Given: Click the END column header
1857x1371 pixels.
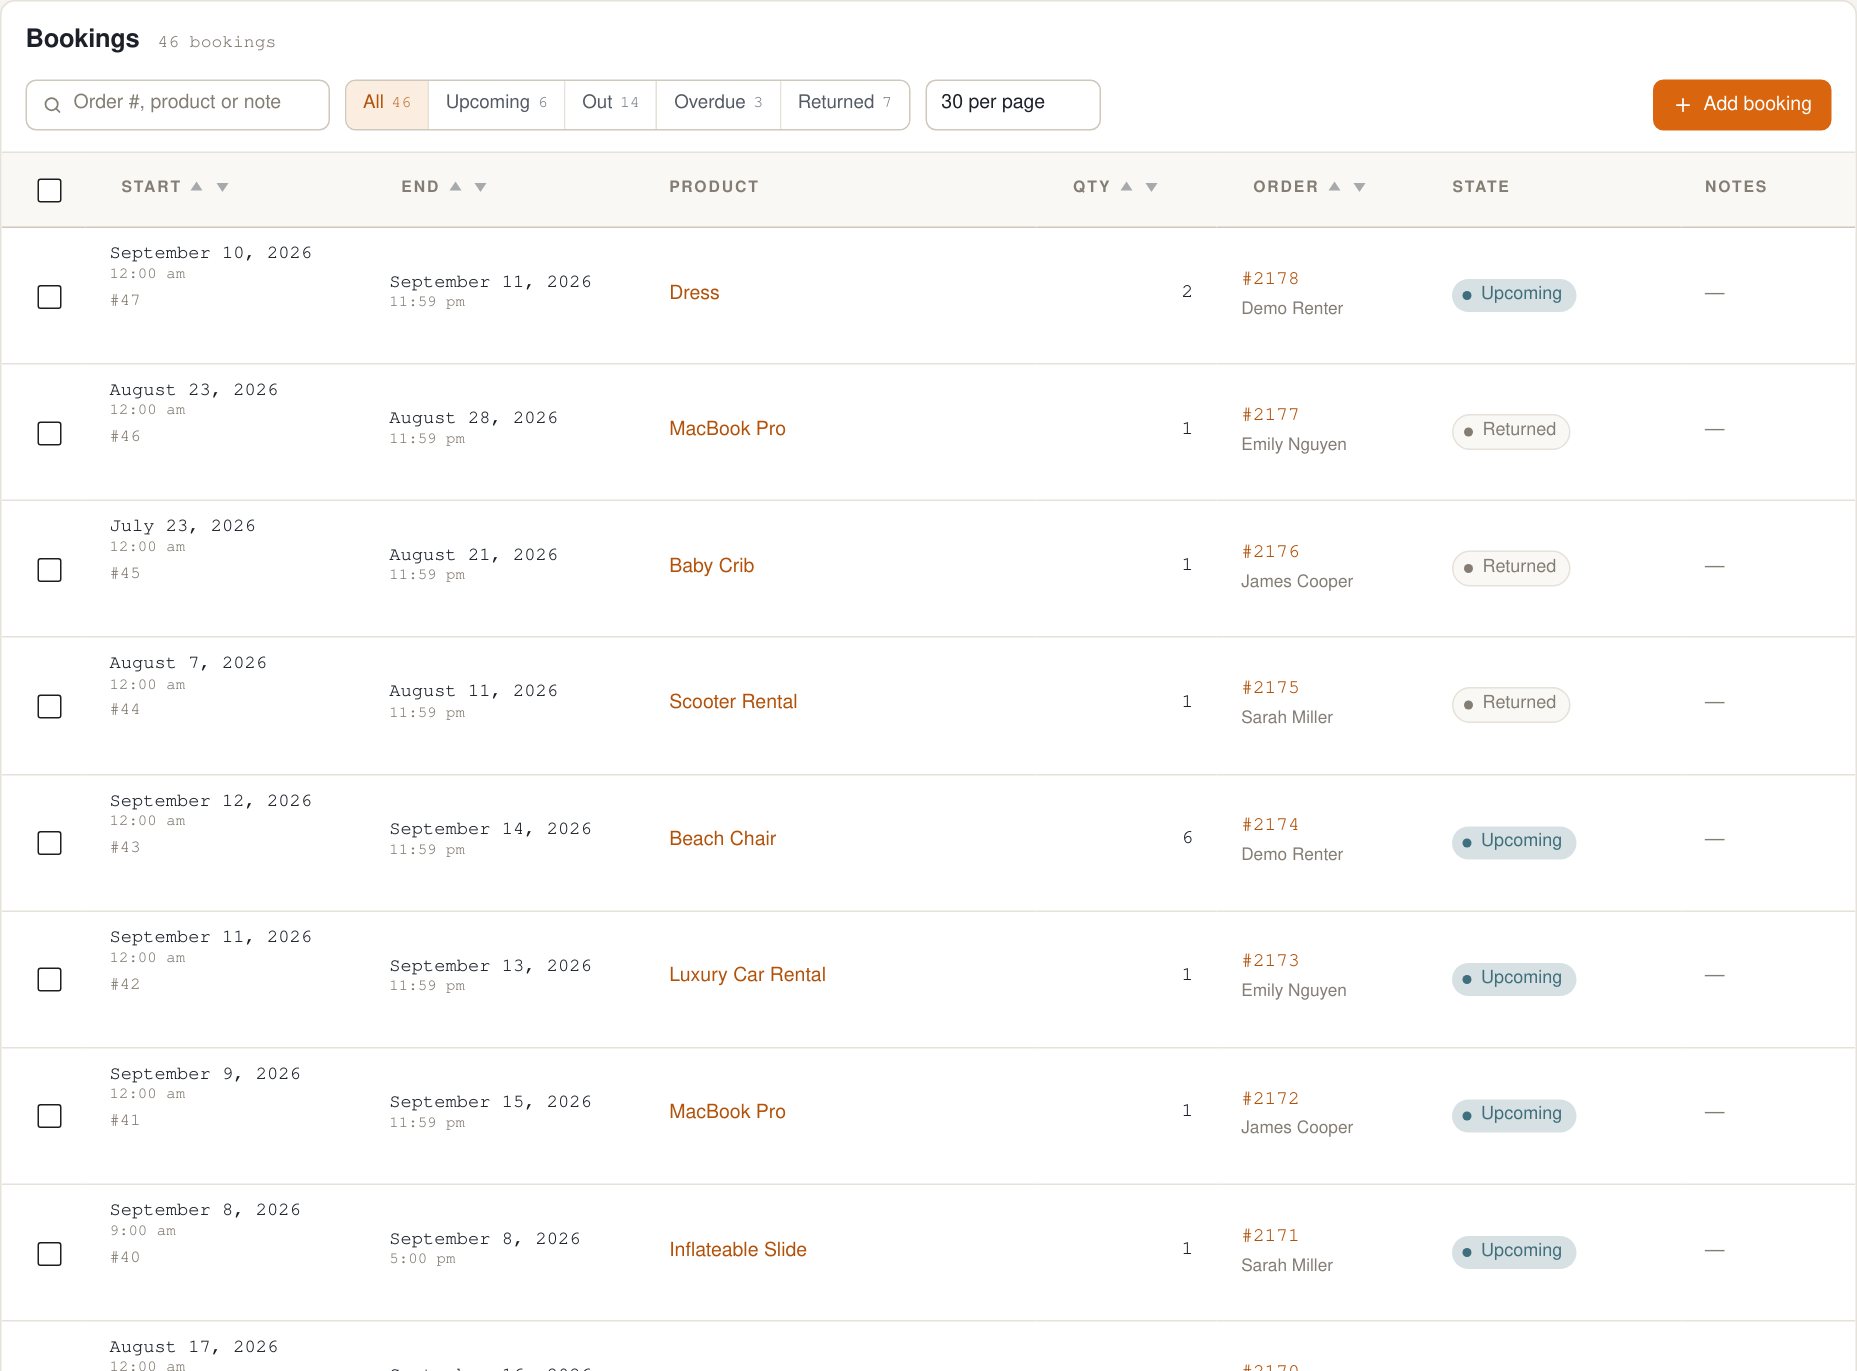Looking at the screenshot, I should tap(420, 187).
